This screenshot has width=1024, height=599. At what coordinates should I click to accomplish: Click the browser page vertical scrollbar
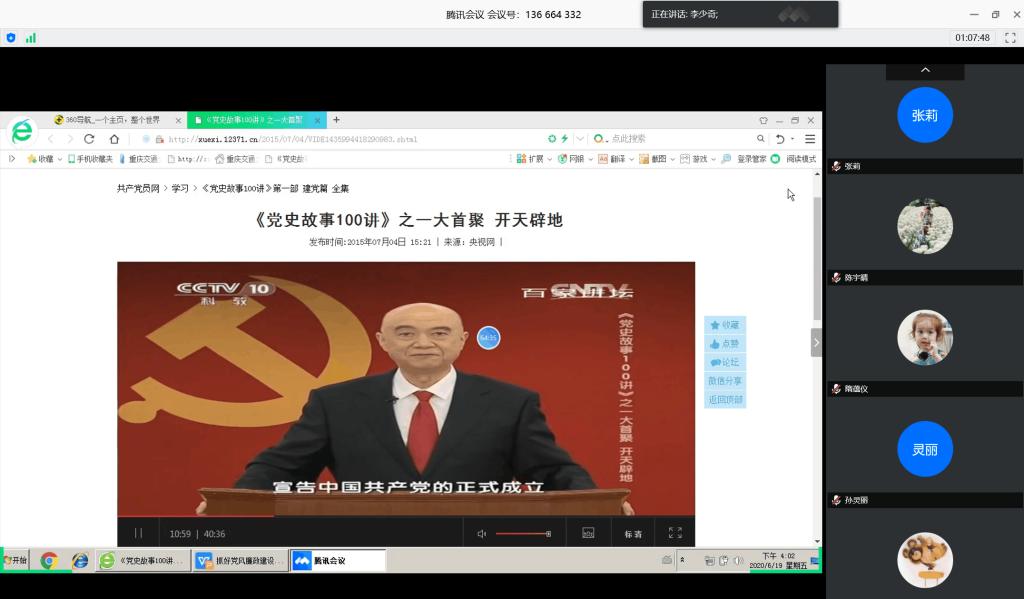click(x=817, y=258)
